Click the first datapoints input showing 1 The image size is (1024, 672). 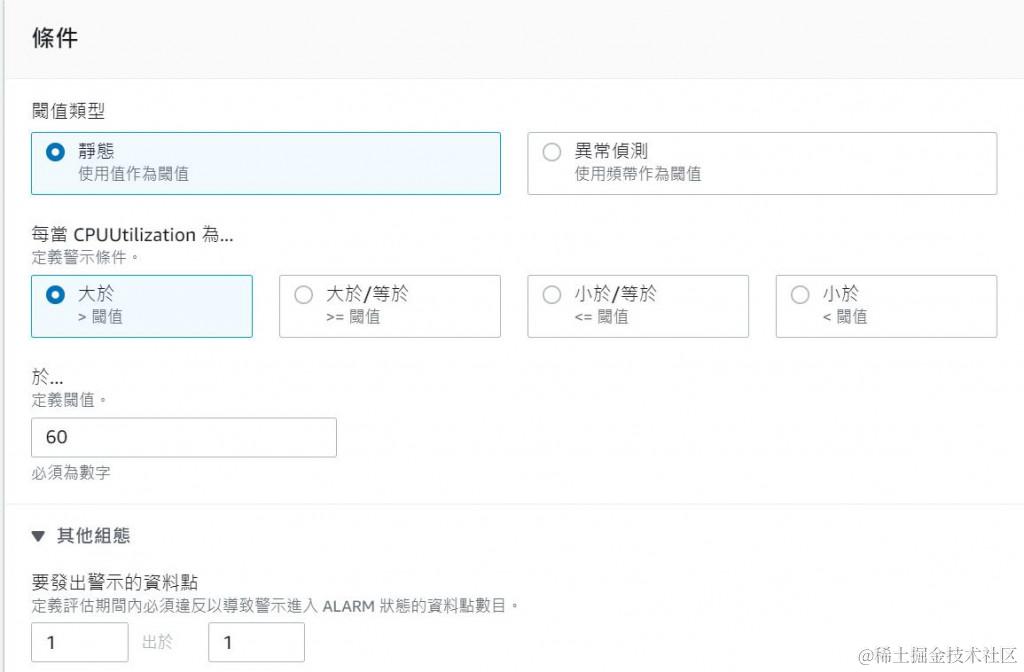[79, 642]
